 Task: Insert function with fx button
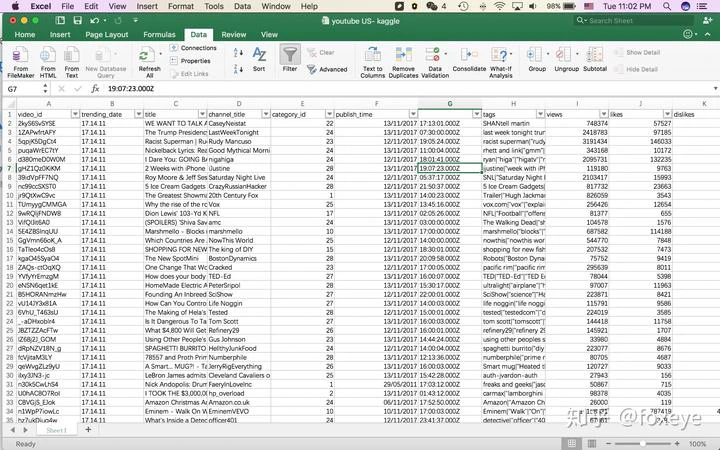coord(95,89)
